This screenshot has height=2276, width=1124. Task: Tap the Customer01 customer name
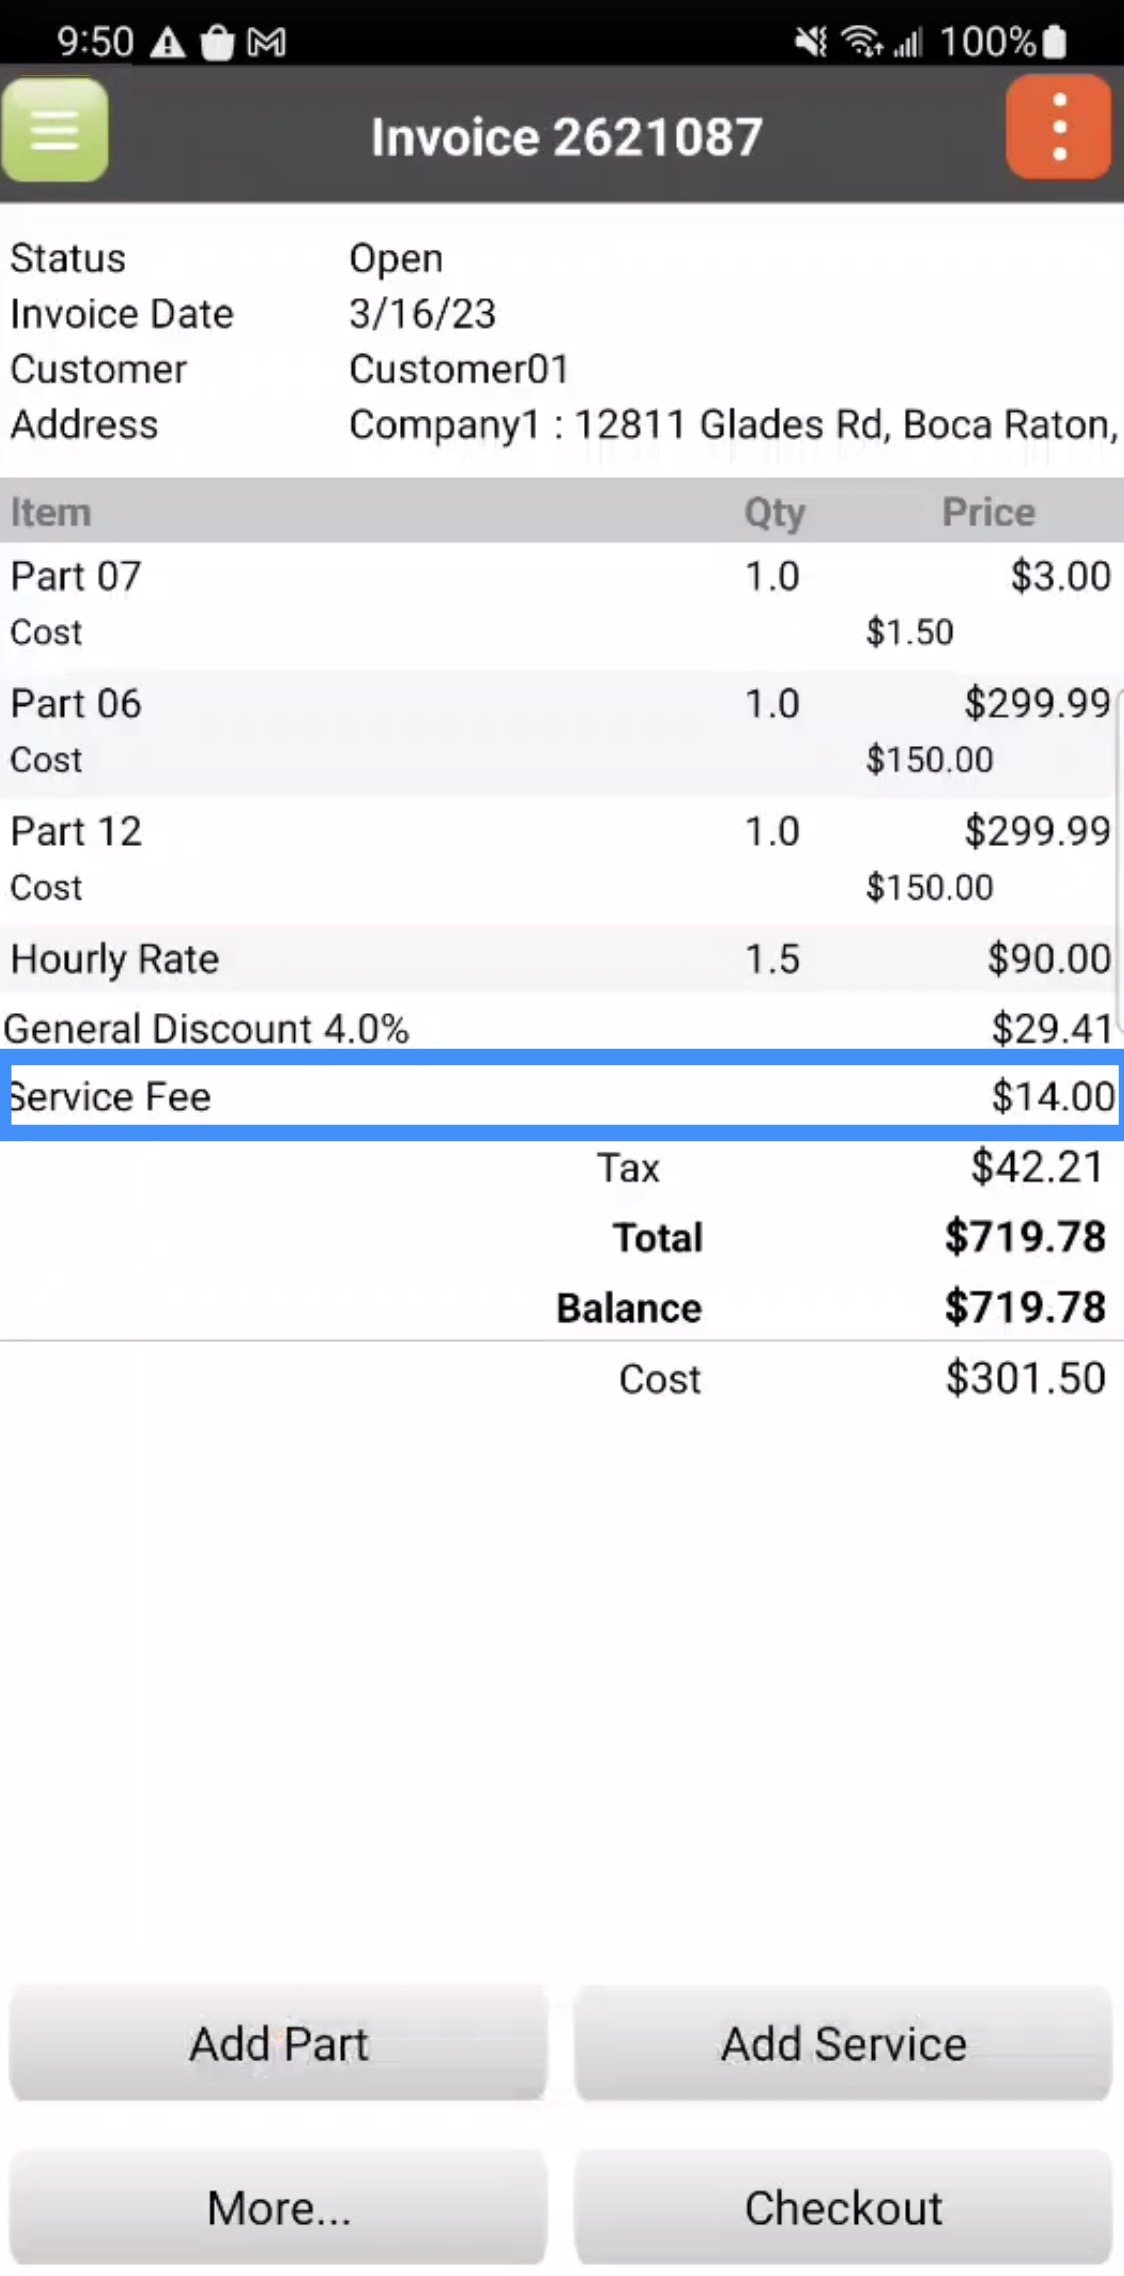pos(459,370)
